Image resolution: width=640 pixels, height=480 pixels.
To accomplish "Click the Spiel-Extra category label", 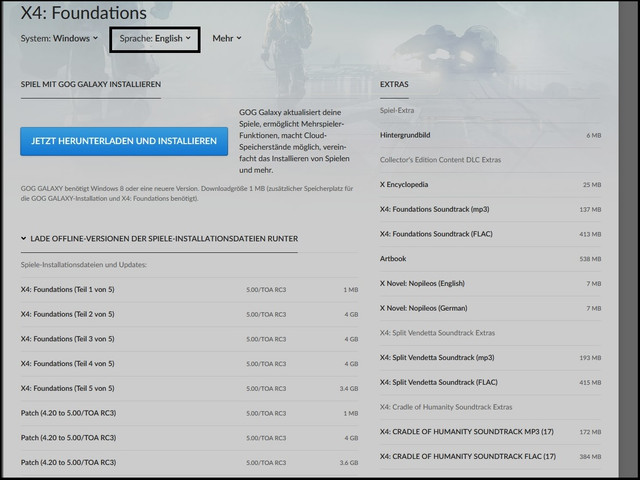I will 397,111.
